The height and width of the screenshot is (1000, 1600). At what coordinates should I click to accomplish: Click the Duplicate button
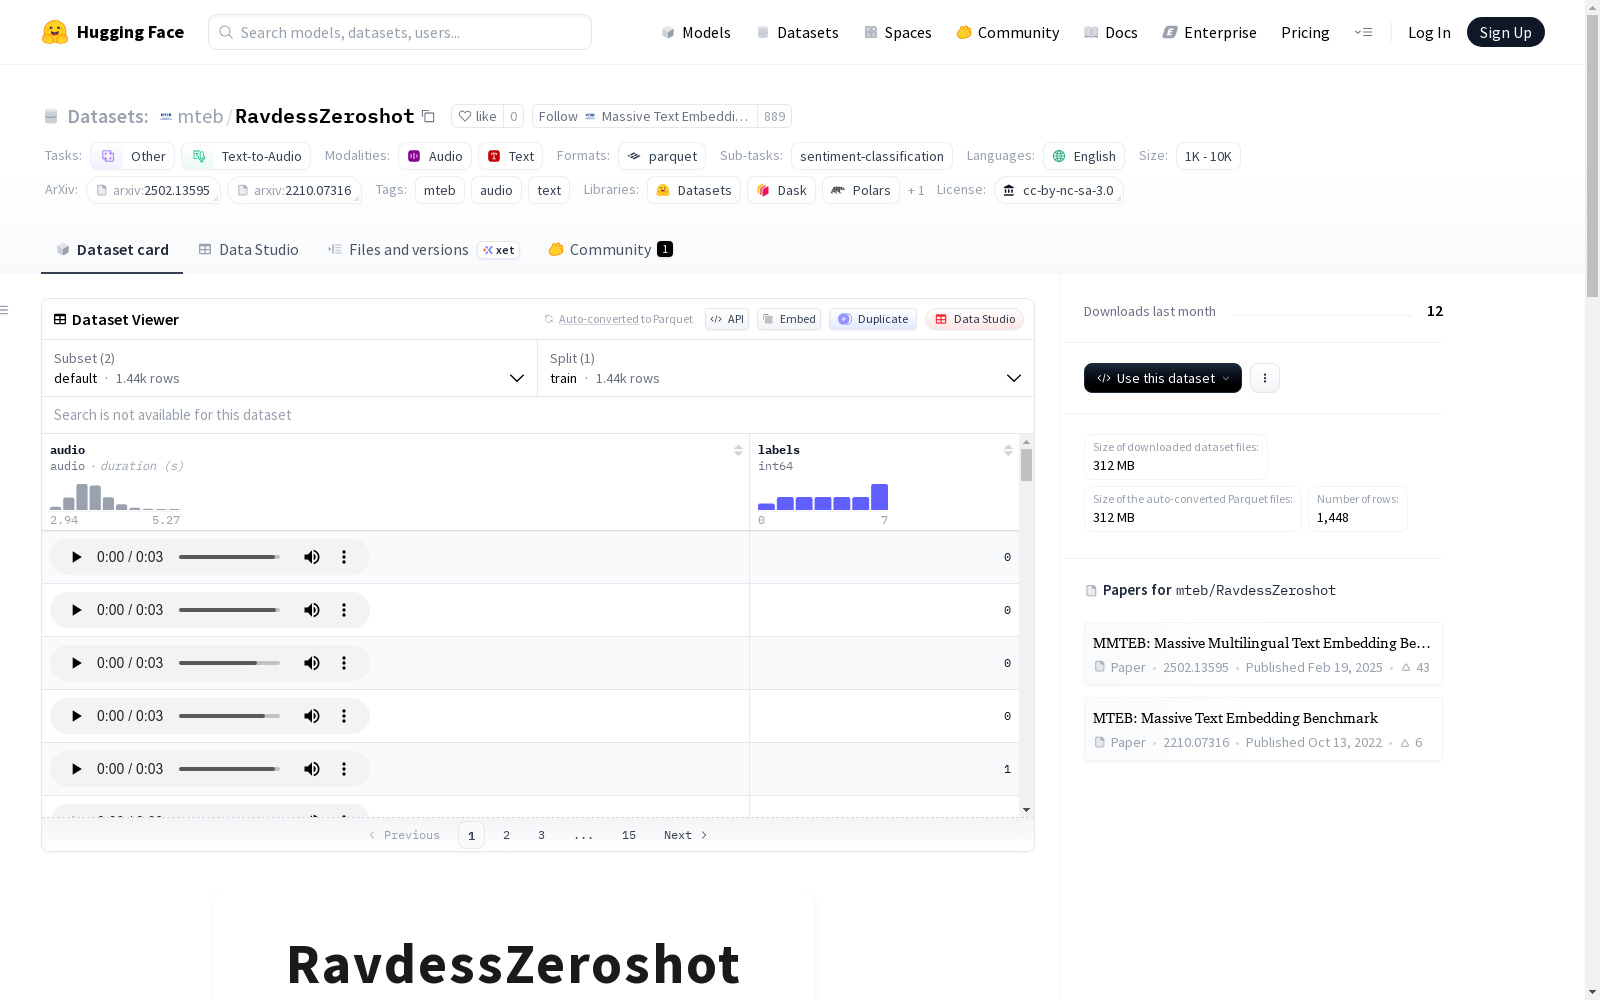pos(873,319)
